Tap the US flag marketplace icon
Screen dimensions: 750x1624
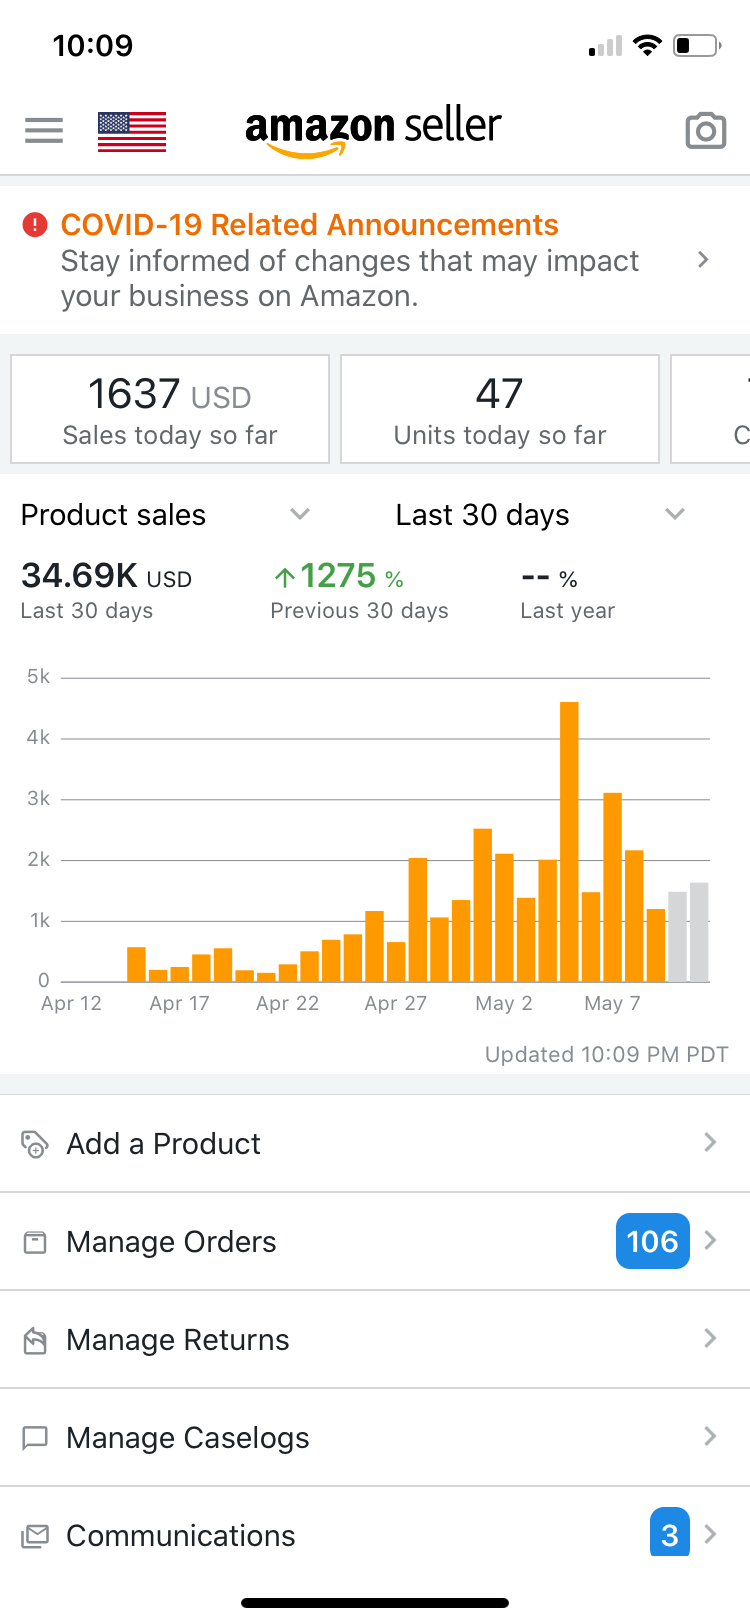(x=132, y=131)
